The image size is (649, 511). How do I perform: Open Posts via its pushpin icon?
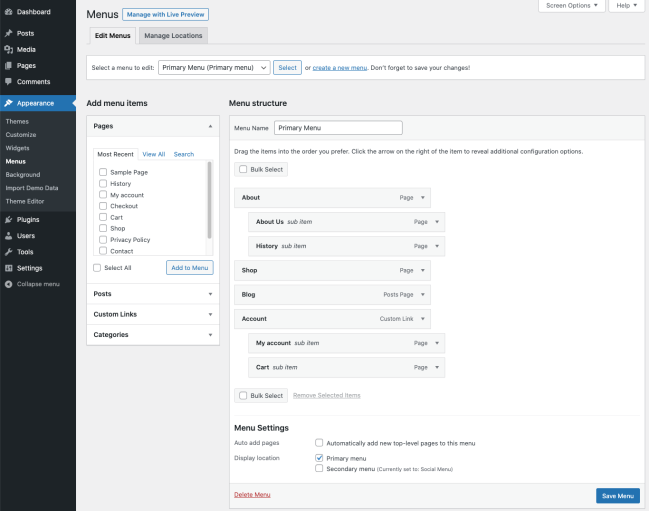click(x=9, y=33)
